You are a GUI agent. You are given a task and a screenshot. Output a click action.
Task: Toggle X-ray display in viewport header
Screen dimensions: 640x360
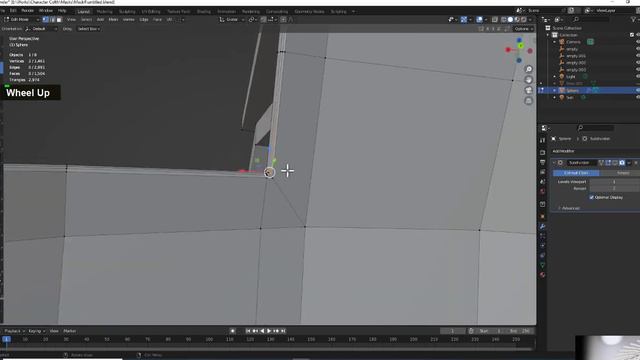pos(494,20)
